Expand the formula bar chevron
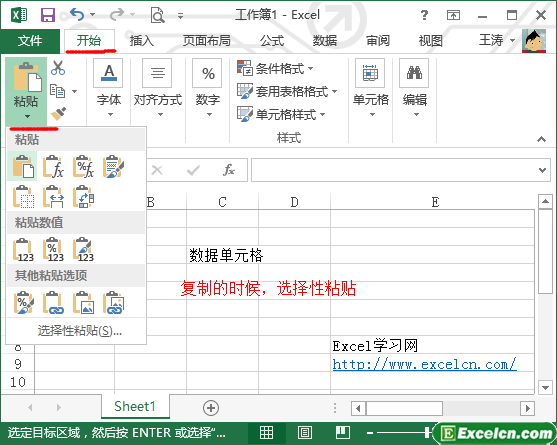This screenshot has height=445, width=557. coord(542,170)
